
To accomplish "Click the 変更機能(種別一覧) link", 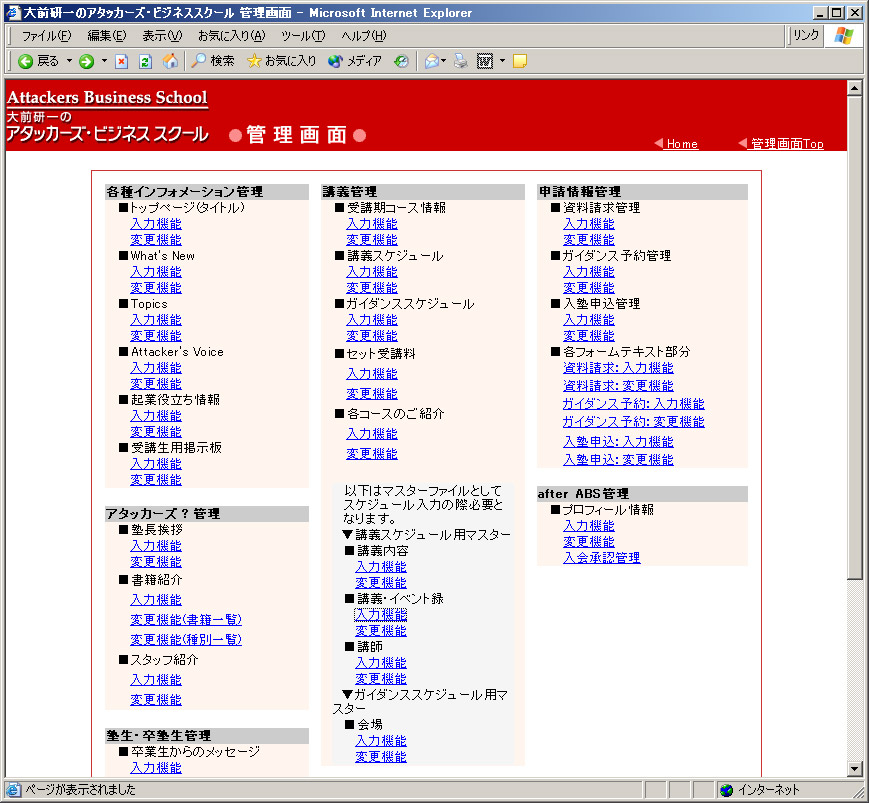I will coord(186,640).
